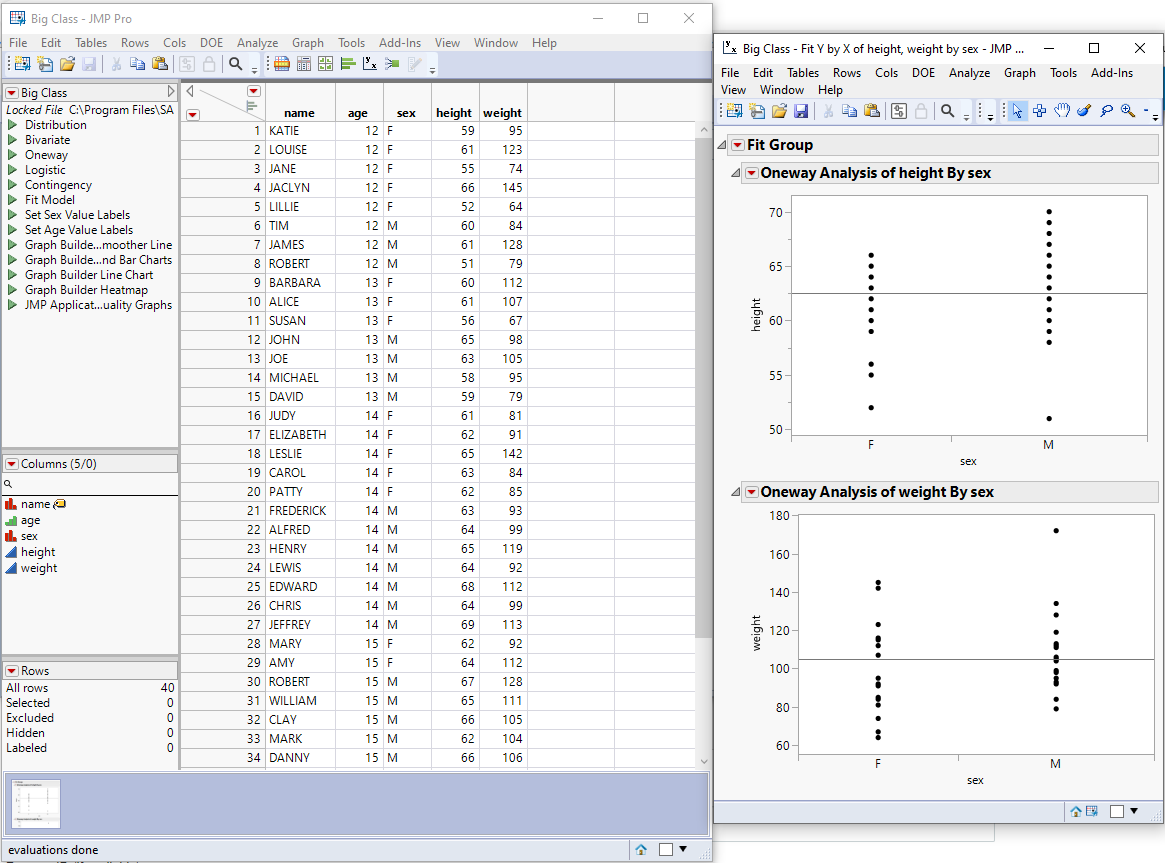The width and height of the screenshot is (1165, 863).
Task: Click the Copy icon on the toolbar
Action: point(849,110)
